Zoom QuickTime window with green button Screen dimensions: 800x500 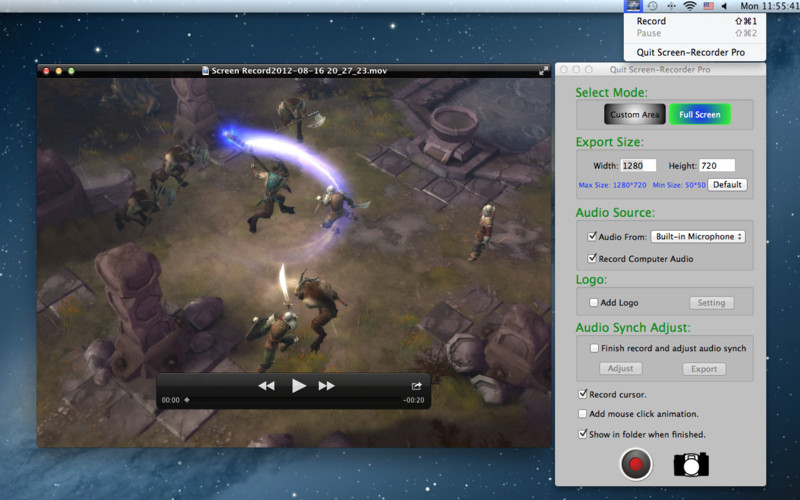pyautogui.click(x=71, y=71)
